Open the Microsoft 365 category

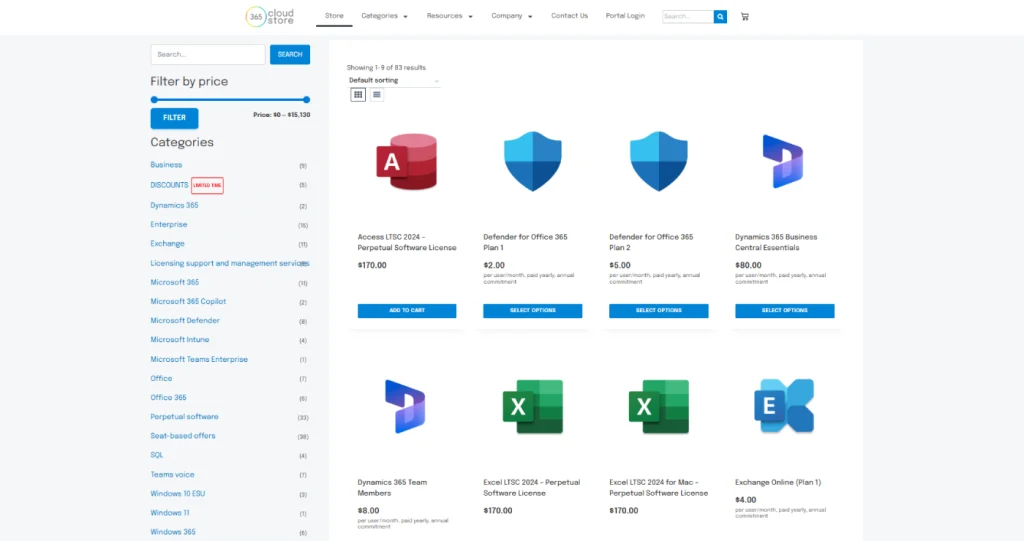[x=174, y=282]
